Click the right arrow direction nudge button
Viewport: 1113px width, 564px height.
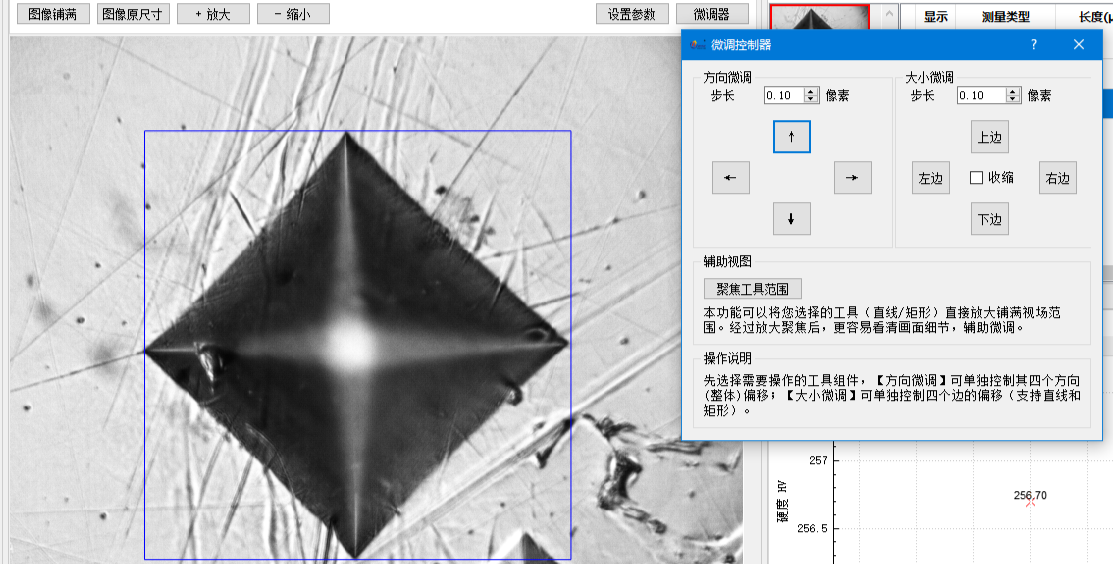852,177
